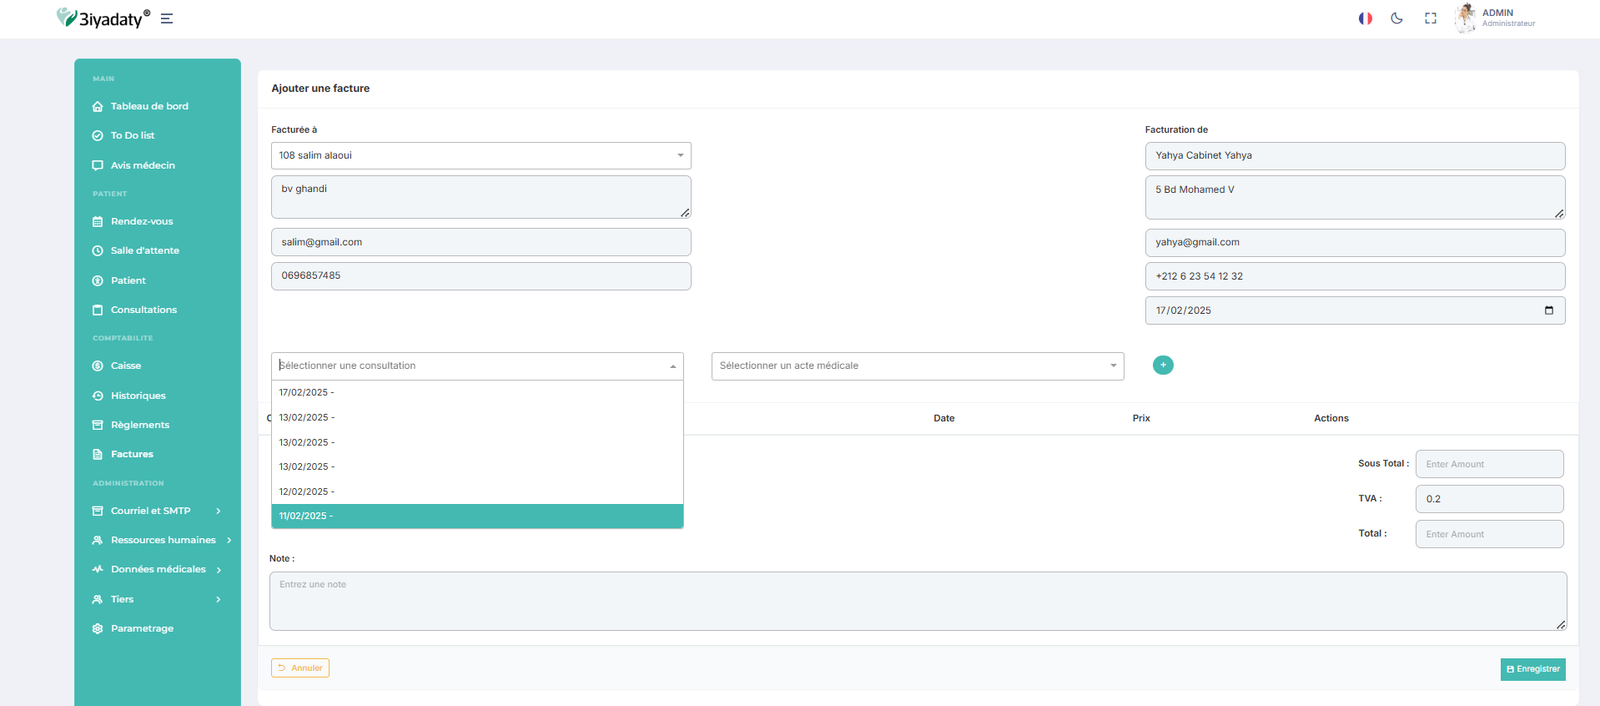Expand Courriel et SMTP submenu

coord(150,511)
